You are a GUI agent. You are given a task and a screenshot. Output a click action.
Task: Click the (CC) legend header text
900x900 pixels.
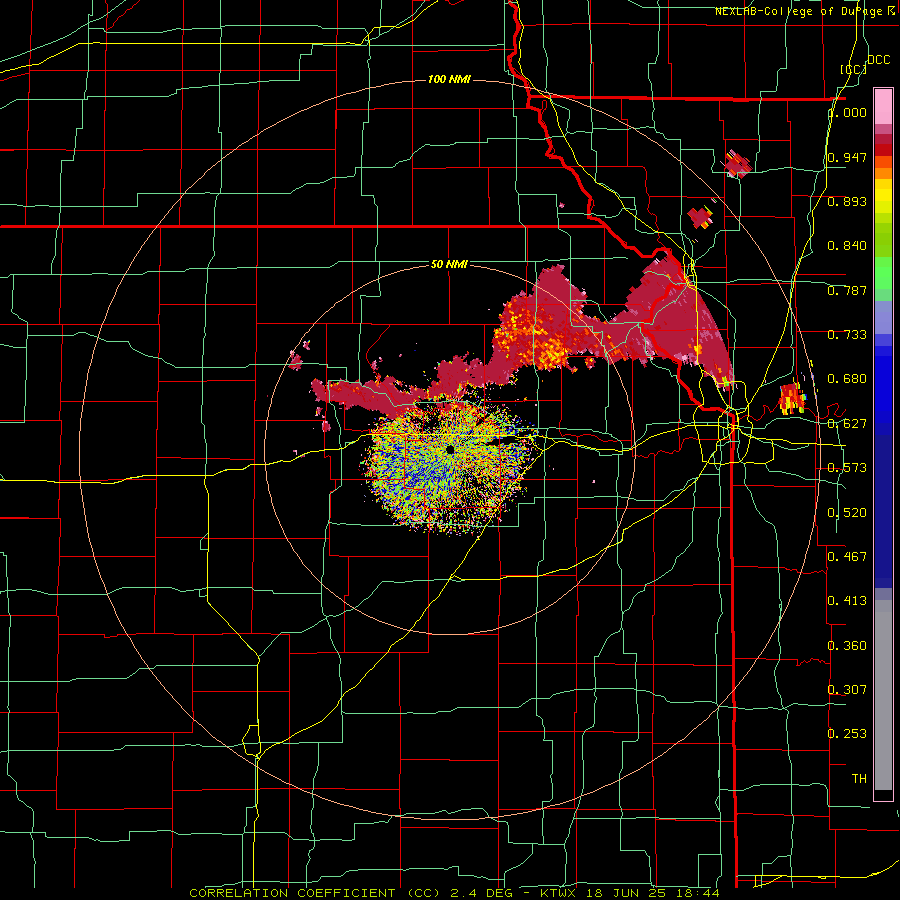854,69
